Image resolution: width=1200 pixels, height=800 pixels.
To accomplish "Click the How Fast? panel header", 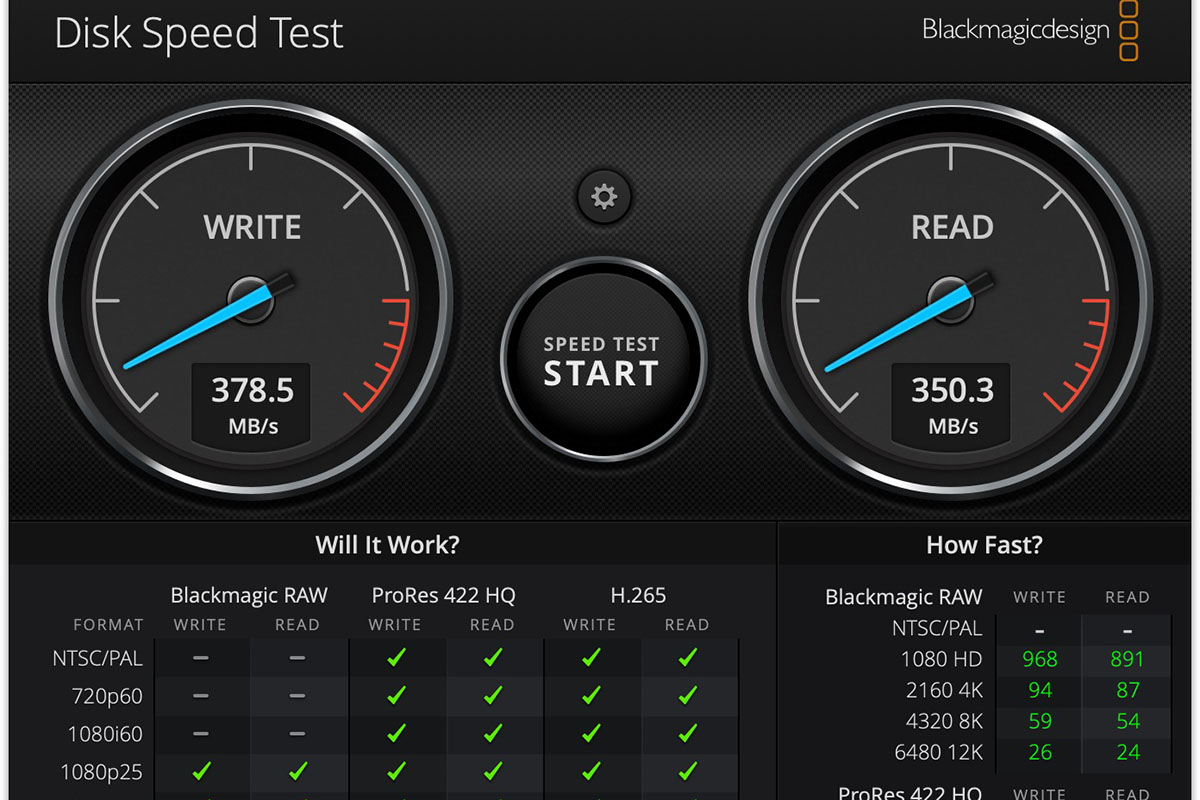I will click(x=984, y=545).
